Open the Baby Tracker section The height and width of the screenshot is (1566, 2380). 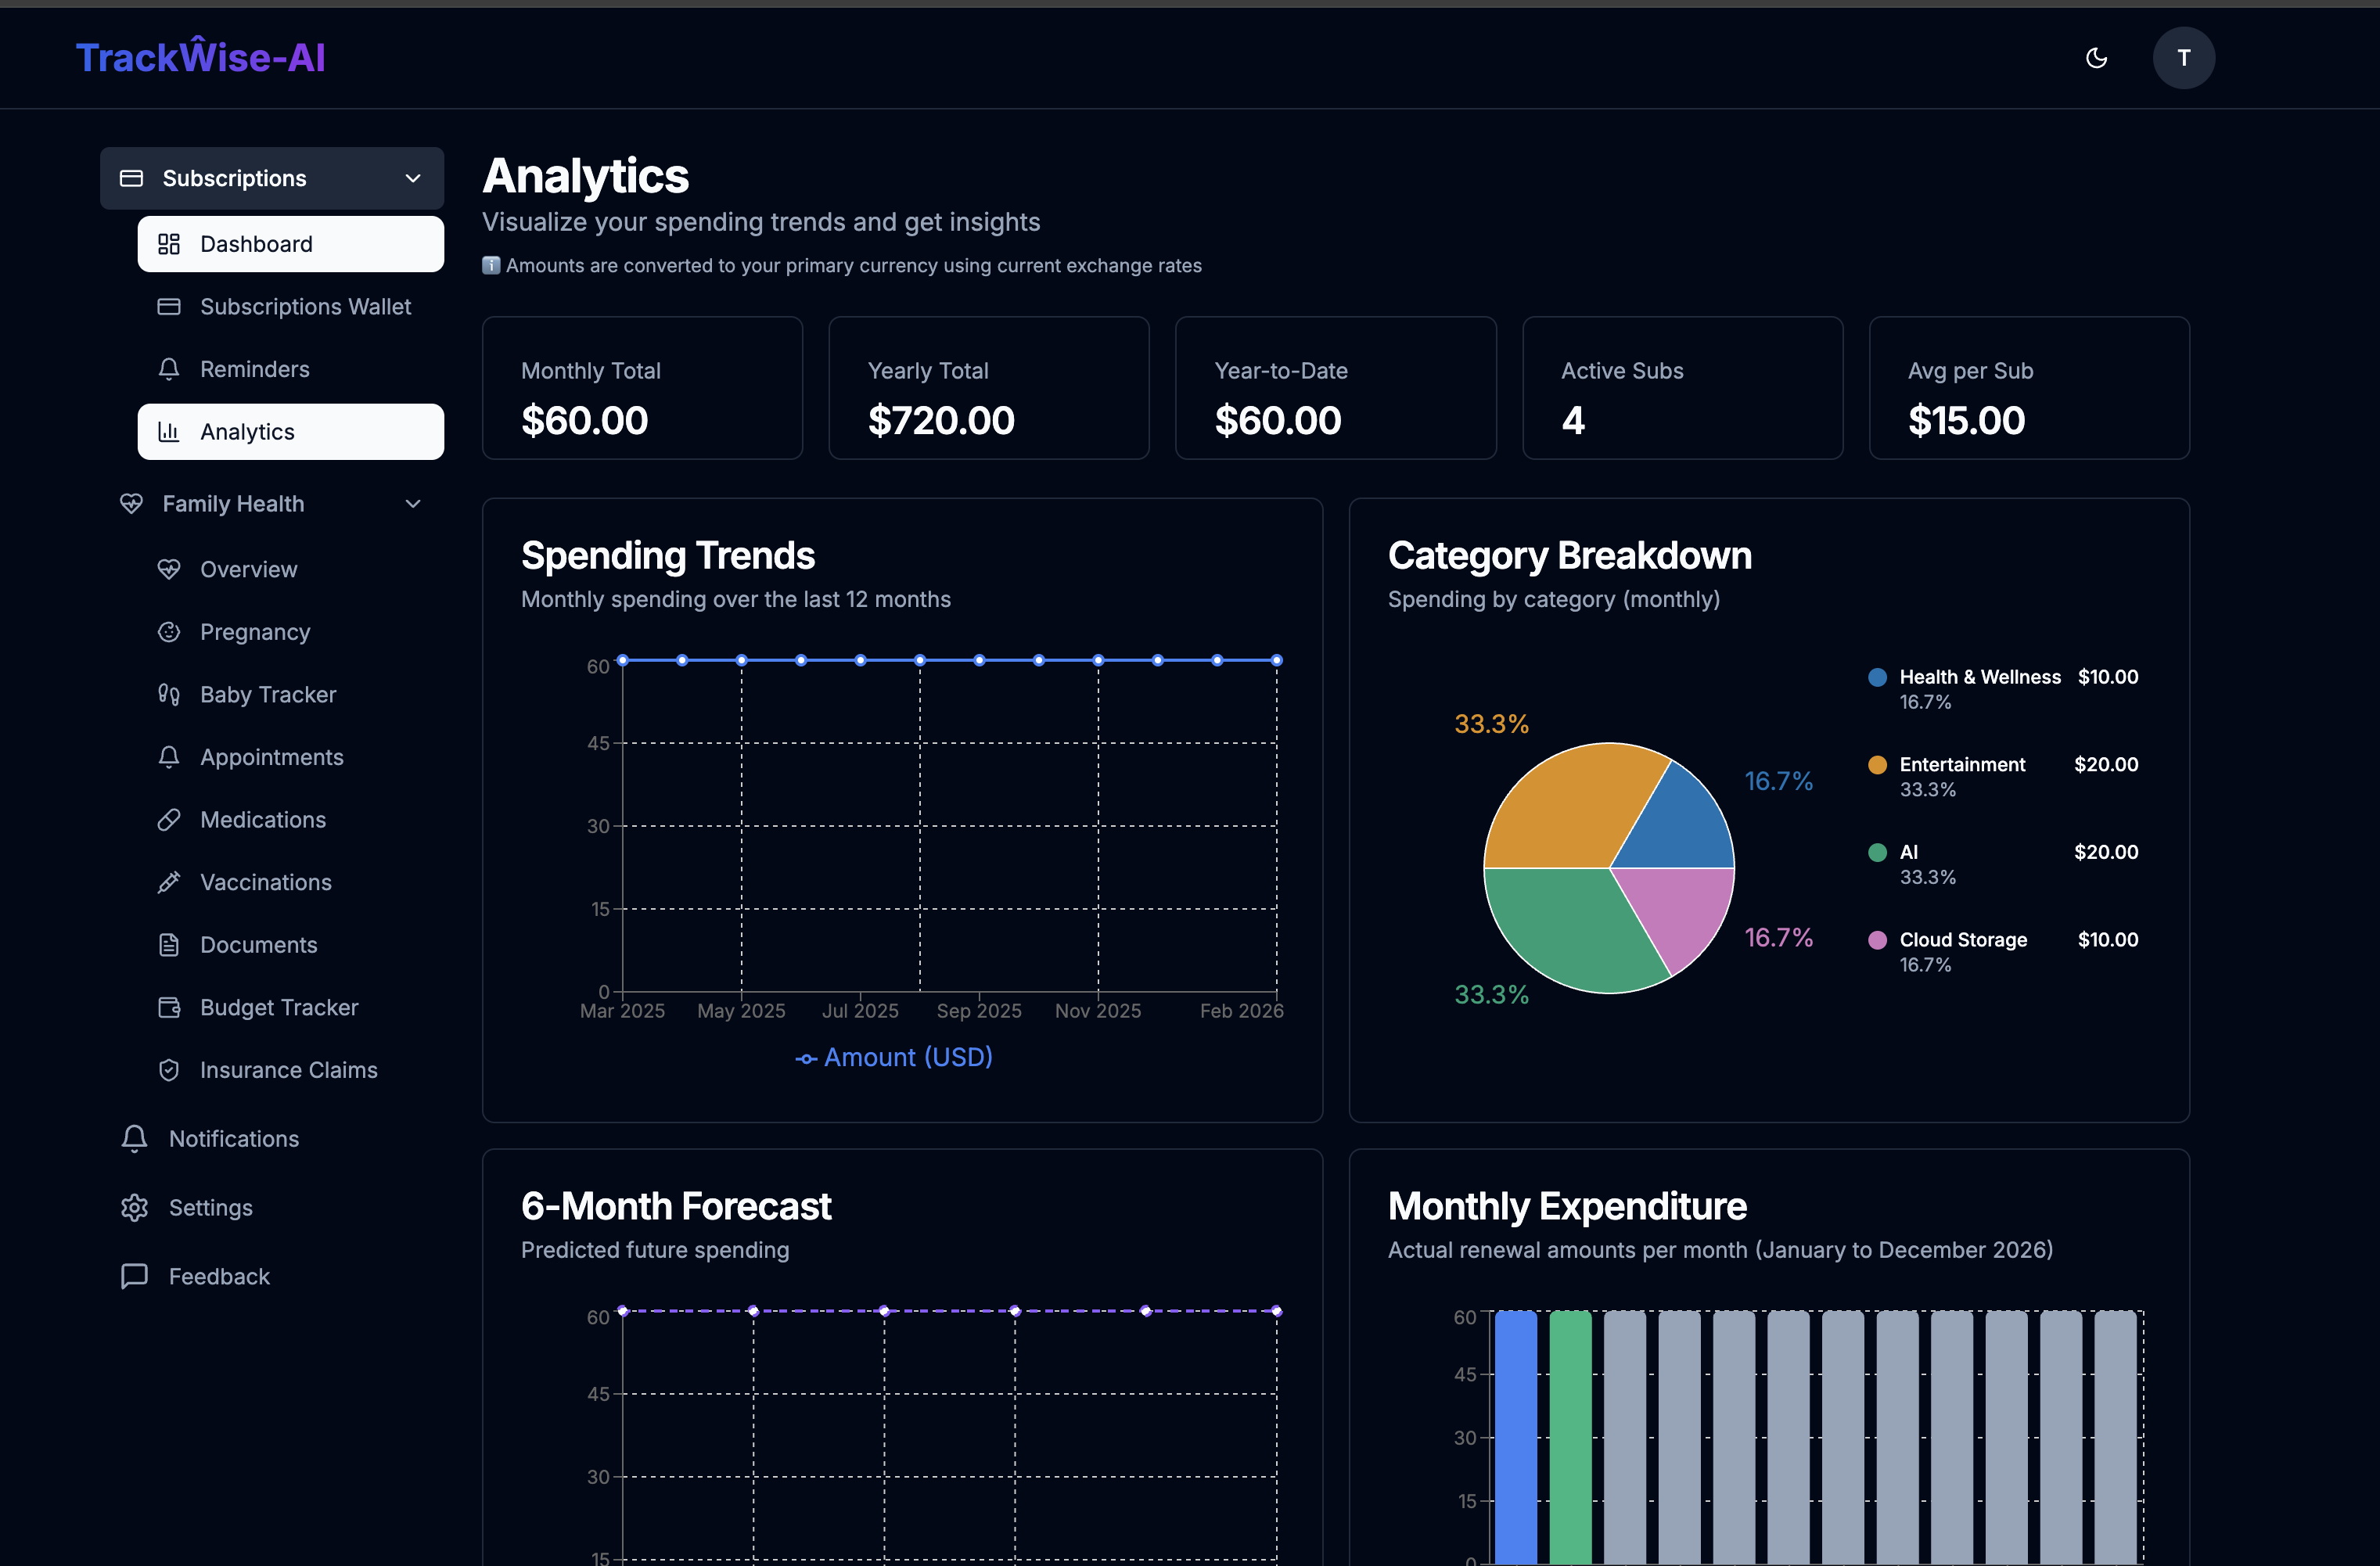coord(268,693)
